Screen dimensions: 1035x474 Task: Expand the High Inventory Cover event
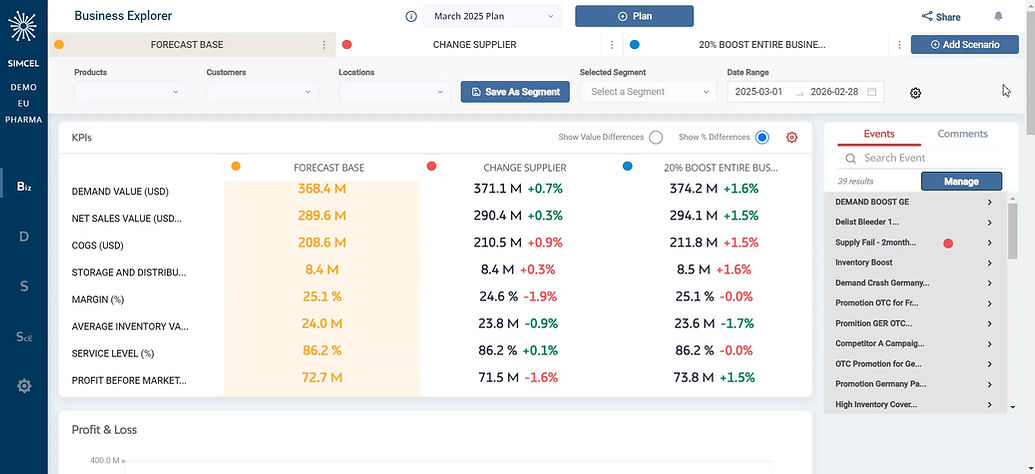coord(989,405)
